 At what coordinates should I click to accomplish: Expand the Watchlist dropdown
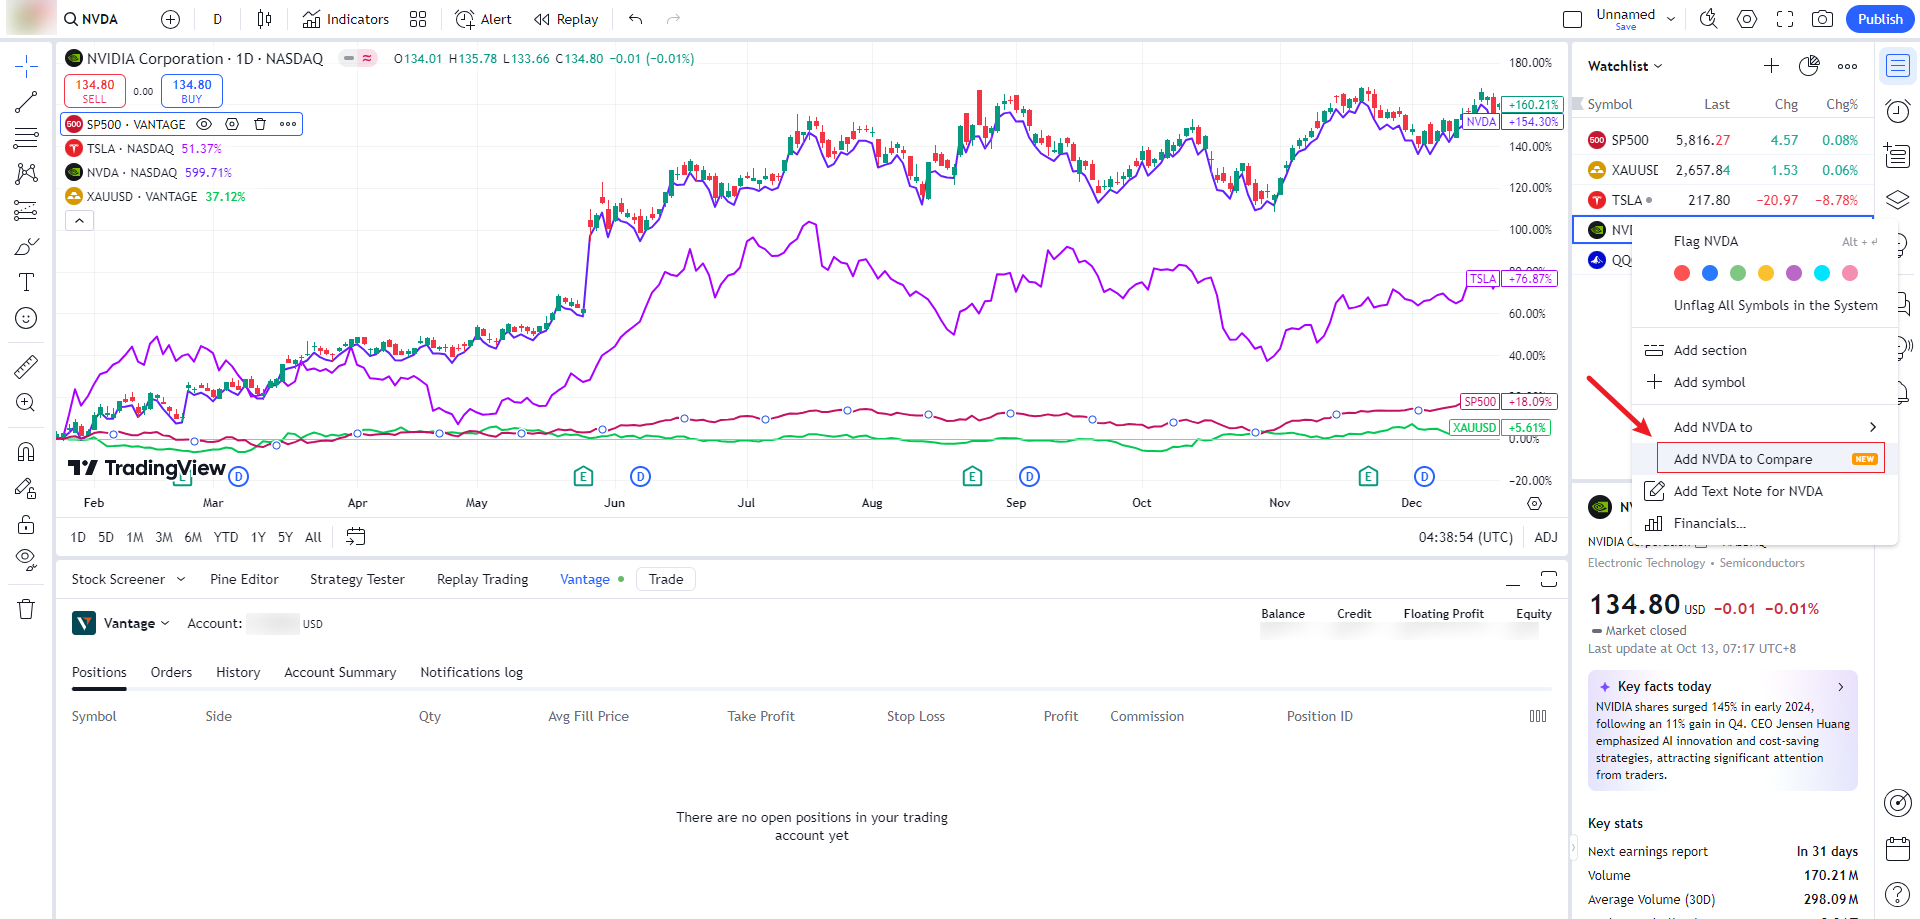pyautogui.click(x=1625, y=66)
